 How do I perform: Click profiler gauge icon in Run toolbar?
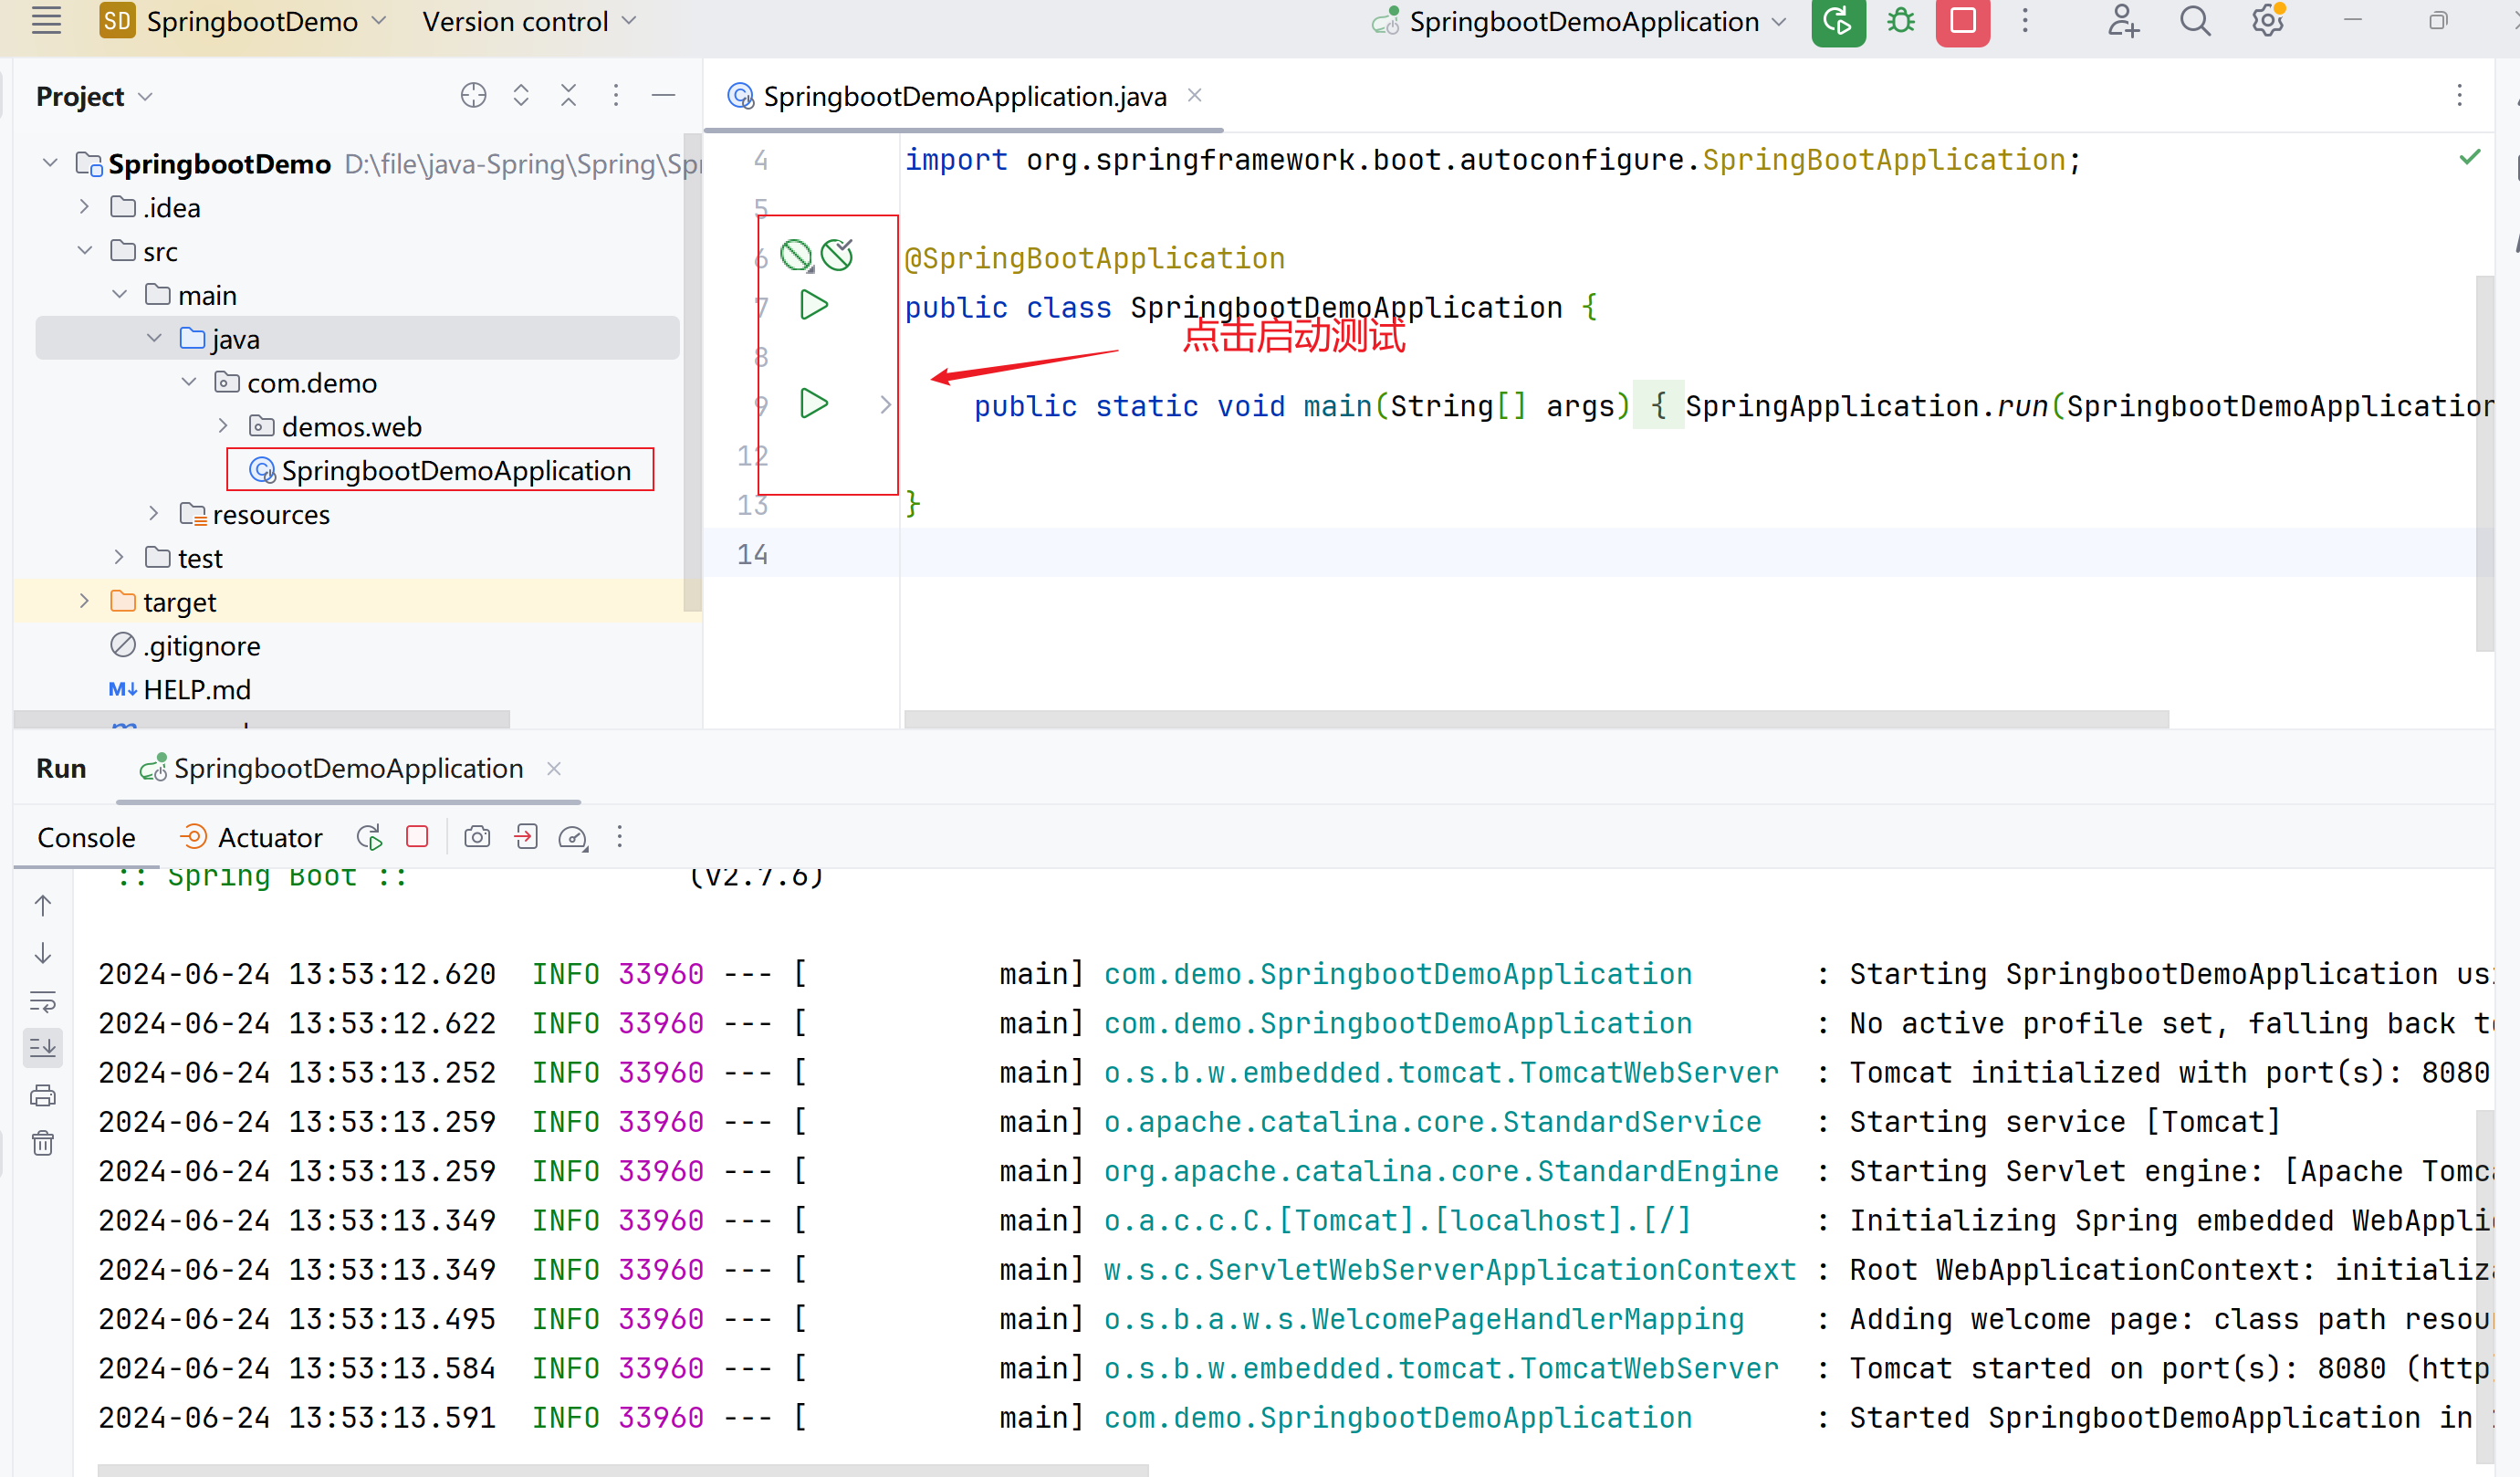pyautogui.click(x=573, y=837)
